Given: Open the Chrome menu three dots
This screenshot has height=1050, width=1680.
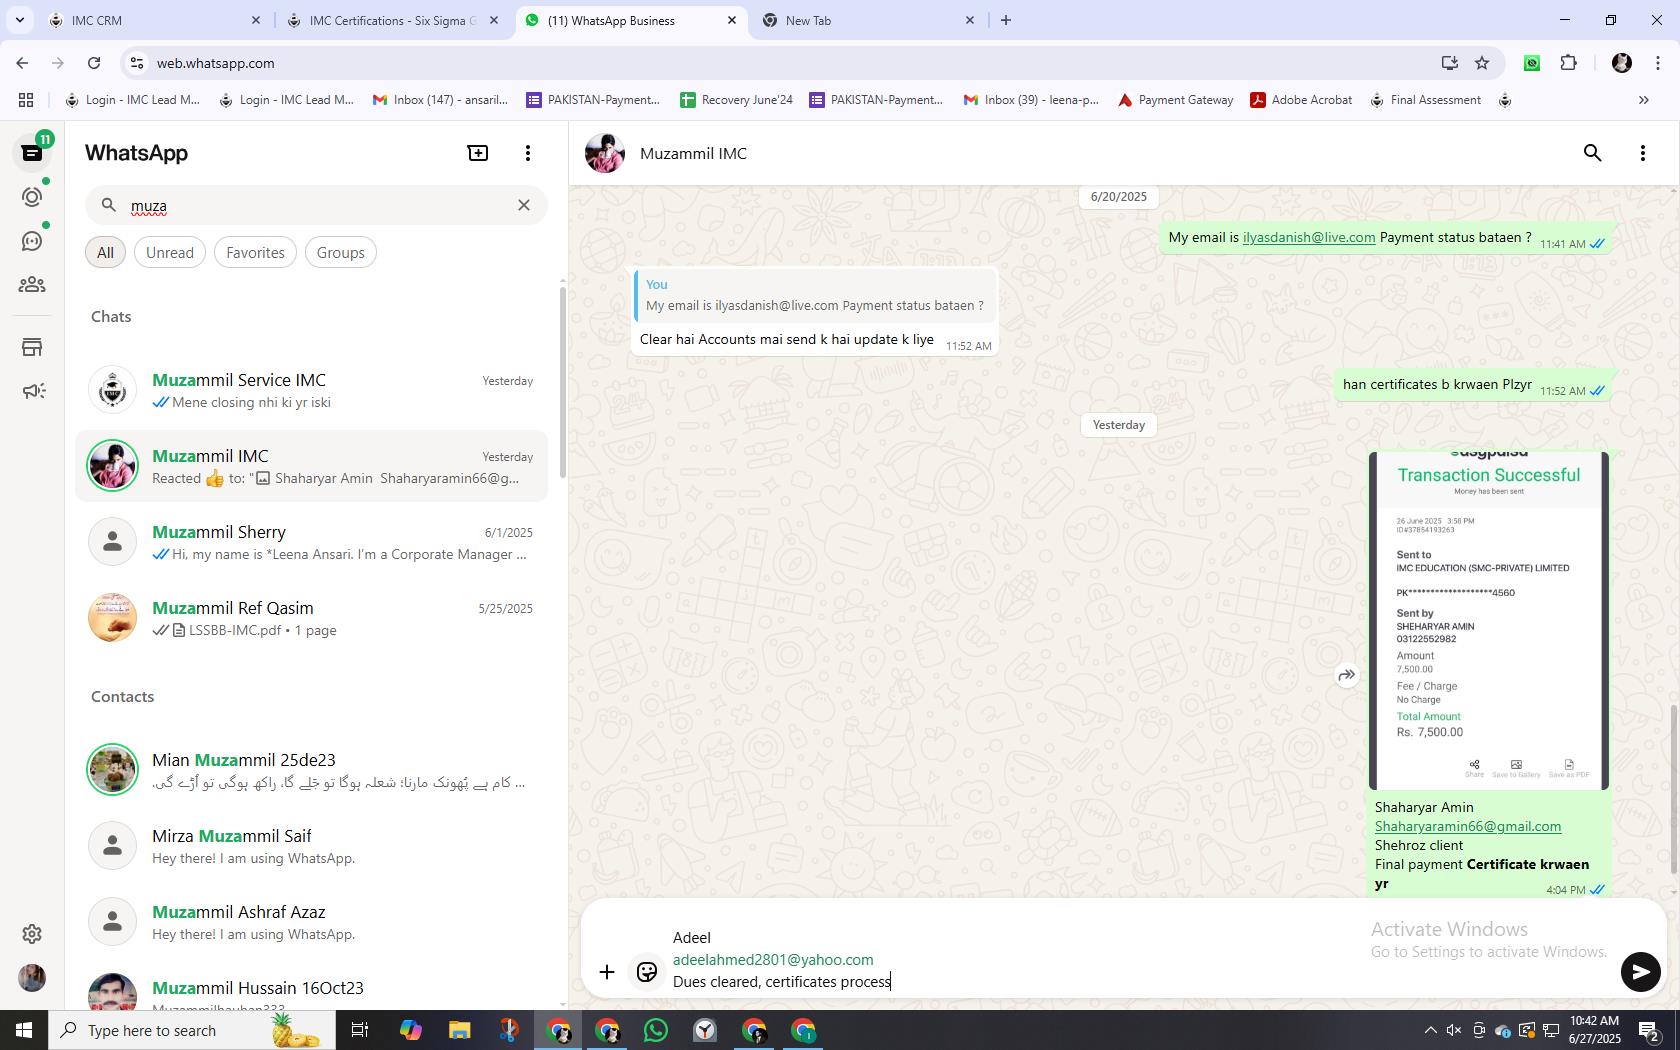Looking at the screenshot, I should coord(1659,63).
